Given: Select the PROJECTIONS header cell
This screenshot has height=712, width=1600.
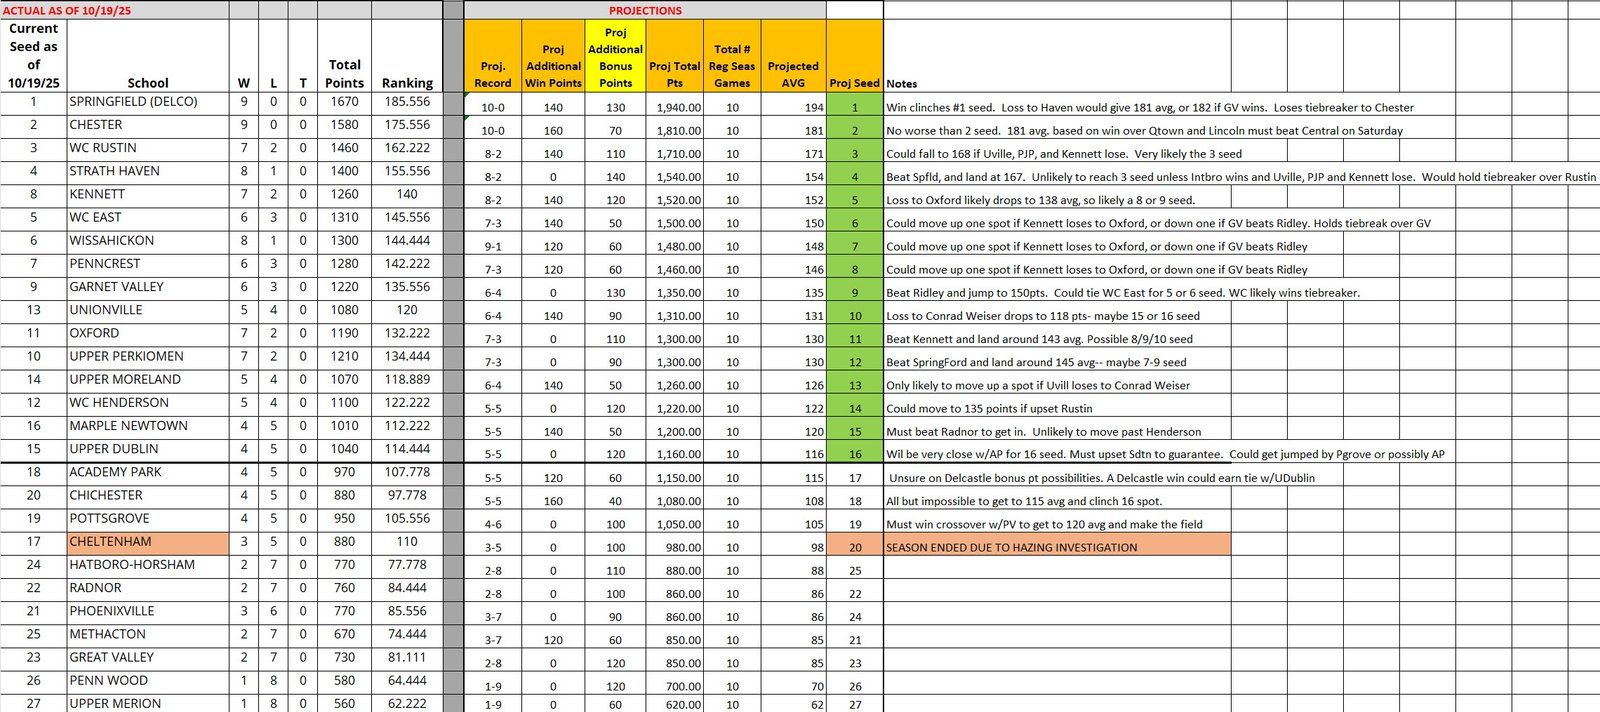Looking at the screenshot, I should (x=645, y=10).
